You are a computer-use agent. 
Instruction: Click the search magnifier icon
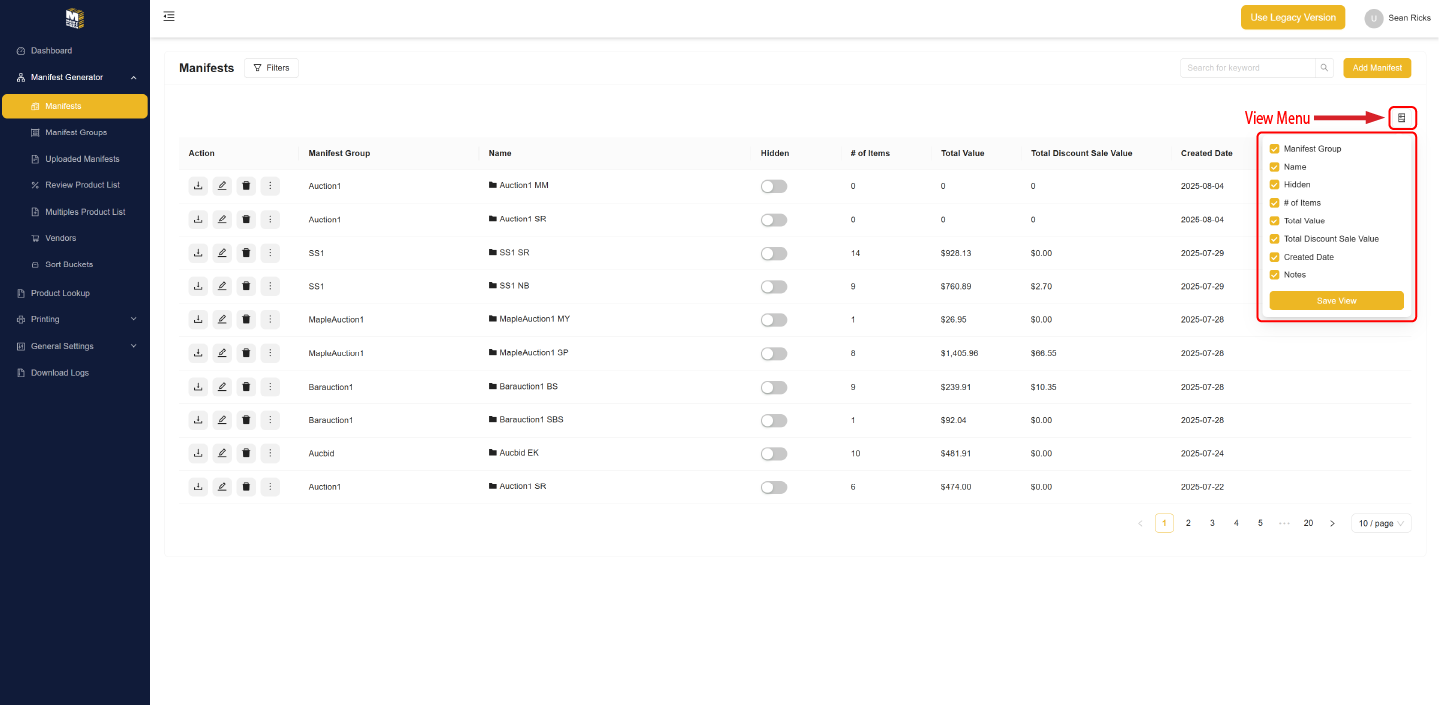coord(1324,68)
